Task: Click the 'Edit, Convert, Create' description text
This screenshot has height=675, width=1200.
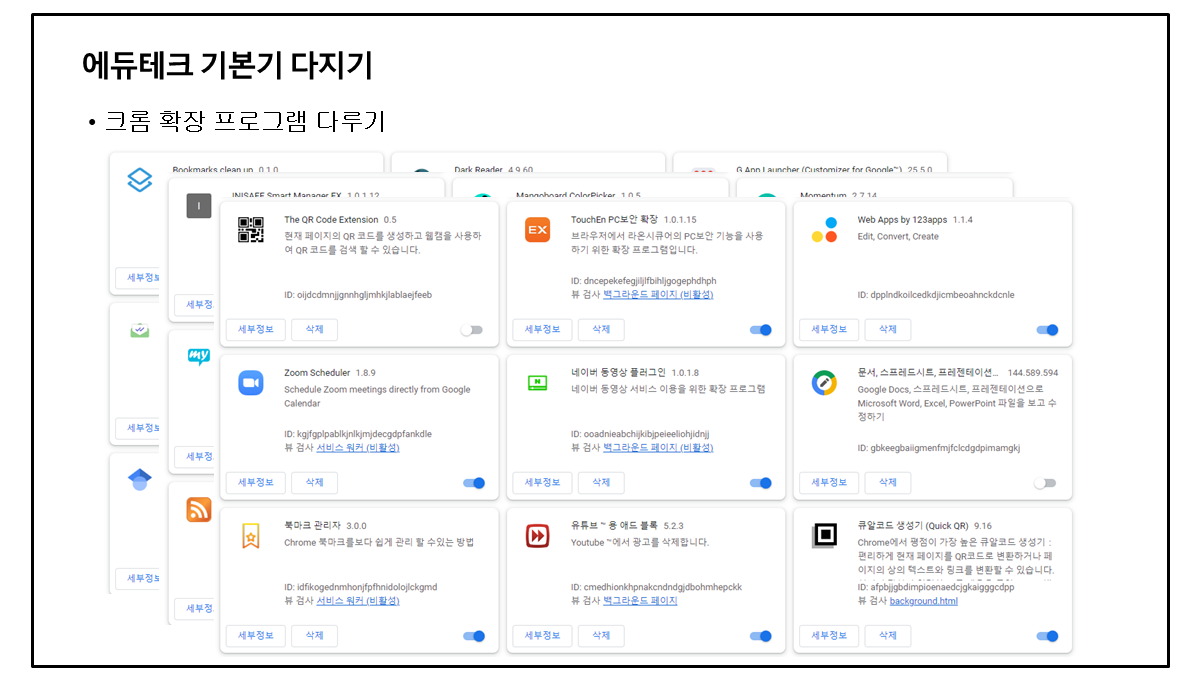Action: (x=898, y=237)
